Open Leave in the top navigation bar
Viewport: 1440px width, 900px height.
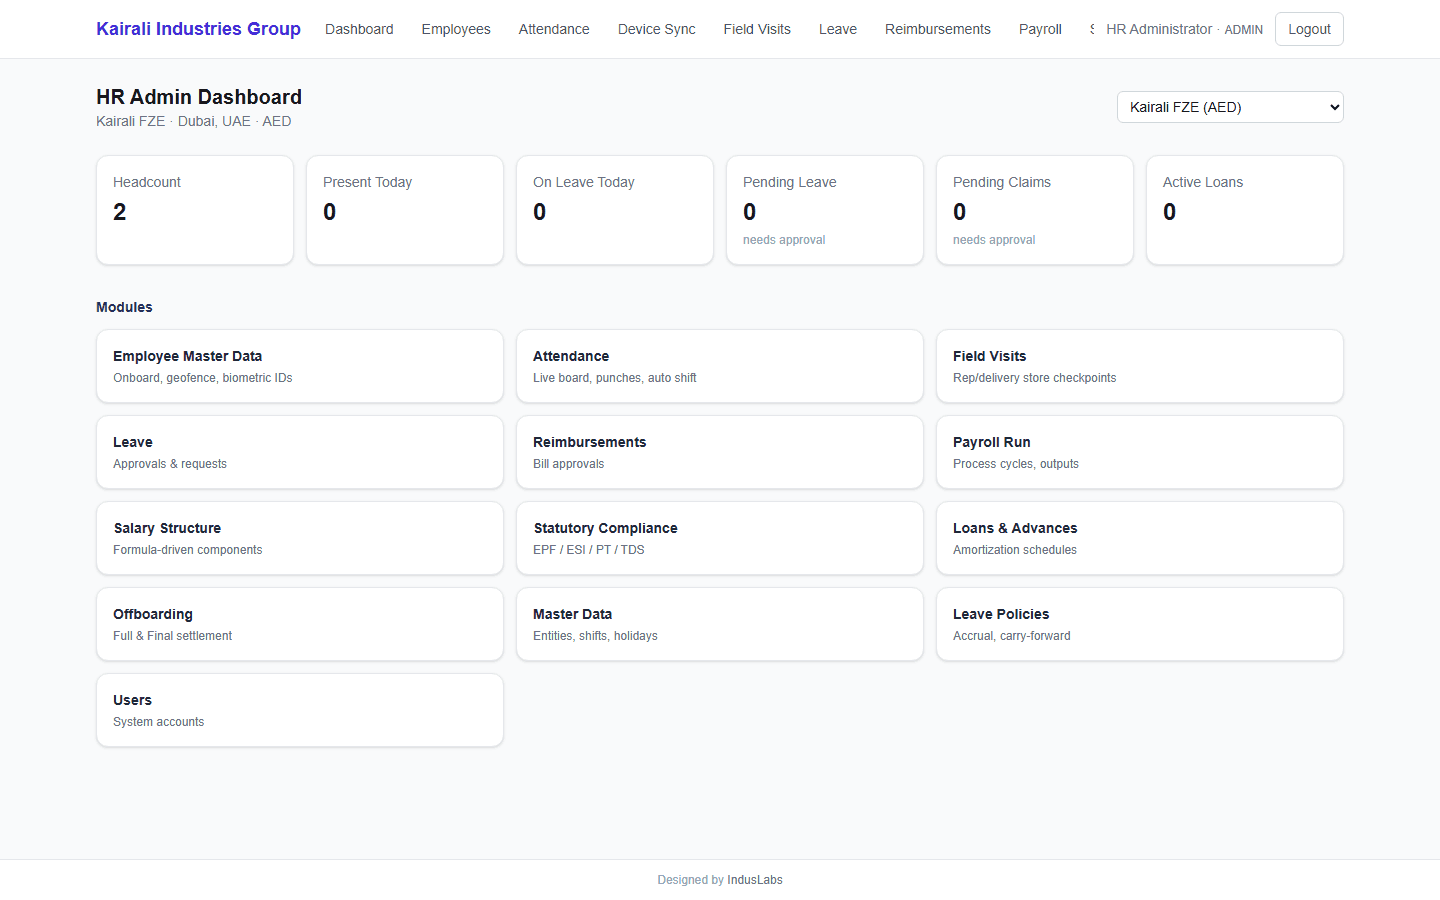tap(838, 29)
